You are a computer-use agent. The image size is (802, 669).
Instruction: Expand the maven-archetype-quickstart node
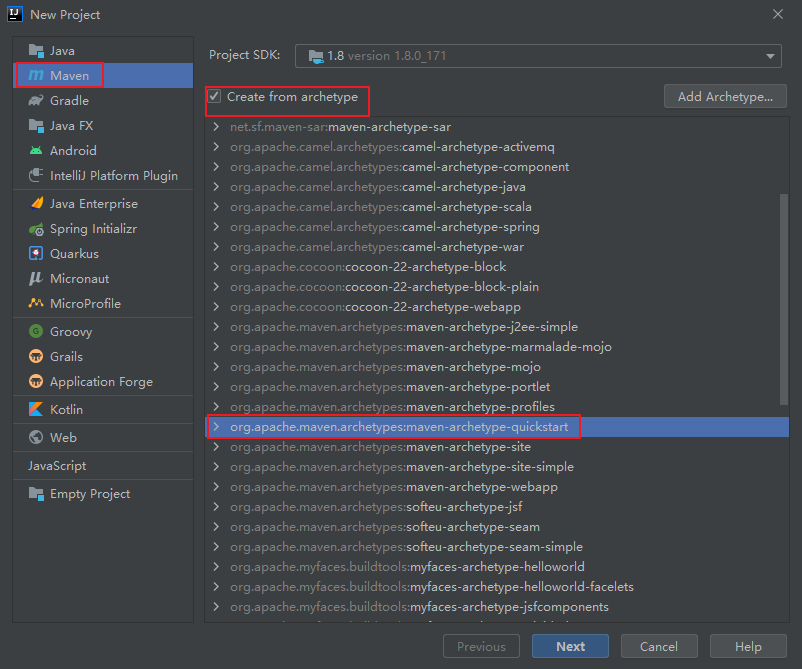pos(216,427)
